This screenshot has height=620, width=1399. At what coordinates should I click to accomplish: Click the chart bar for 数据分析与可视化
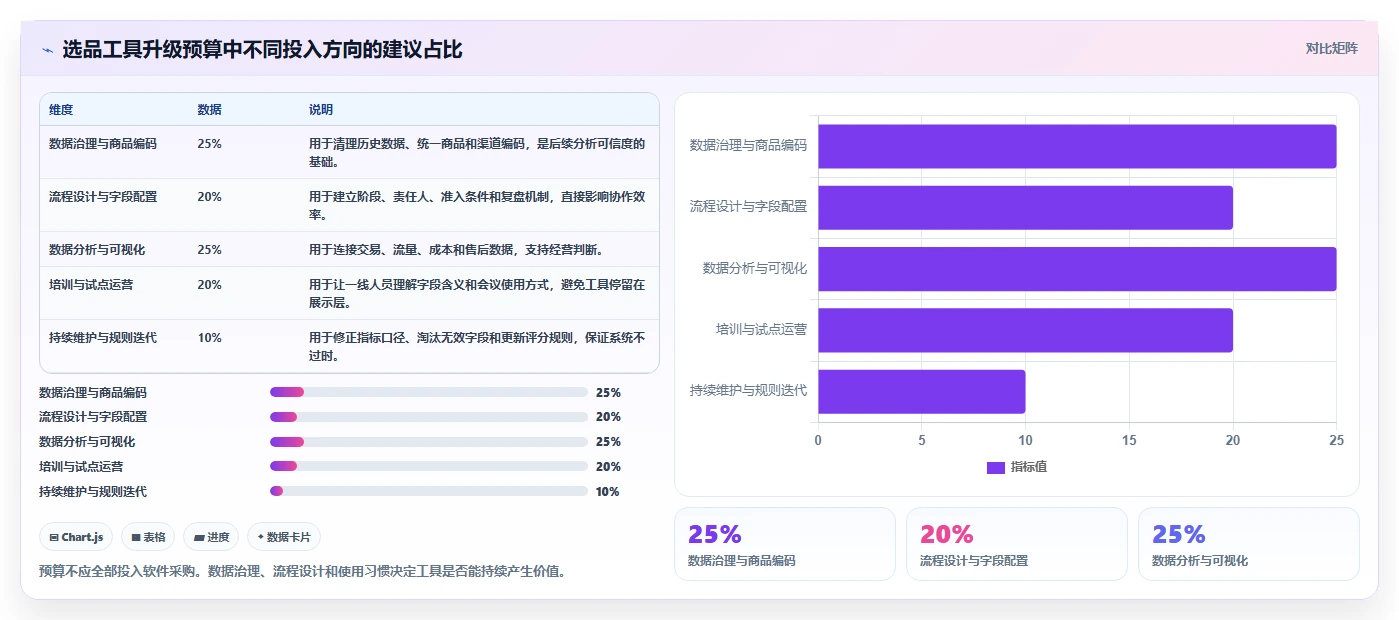(1077, 269)
